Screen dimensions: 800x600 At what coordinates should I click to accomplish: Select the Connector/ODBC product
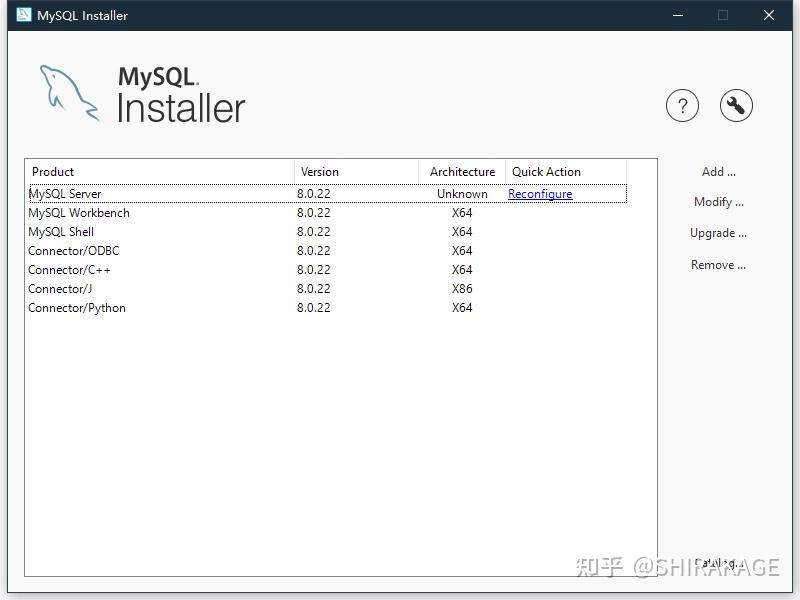[x=150, y=251]
